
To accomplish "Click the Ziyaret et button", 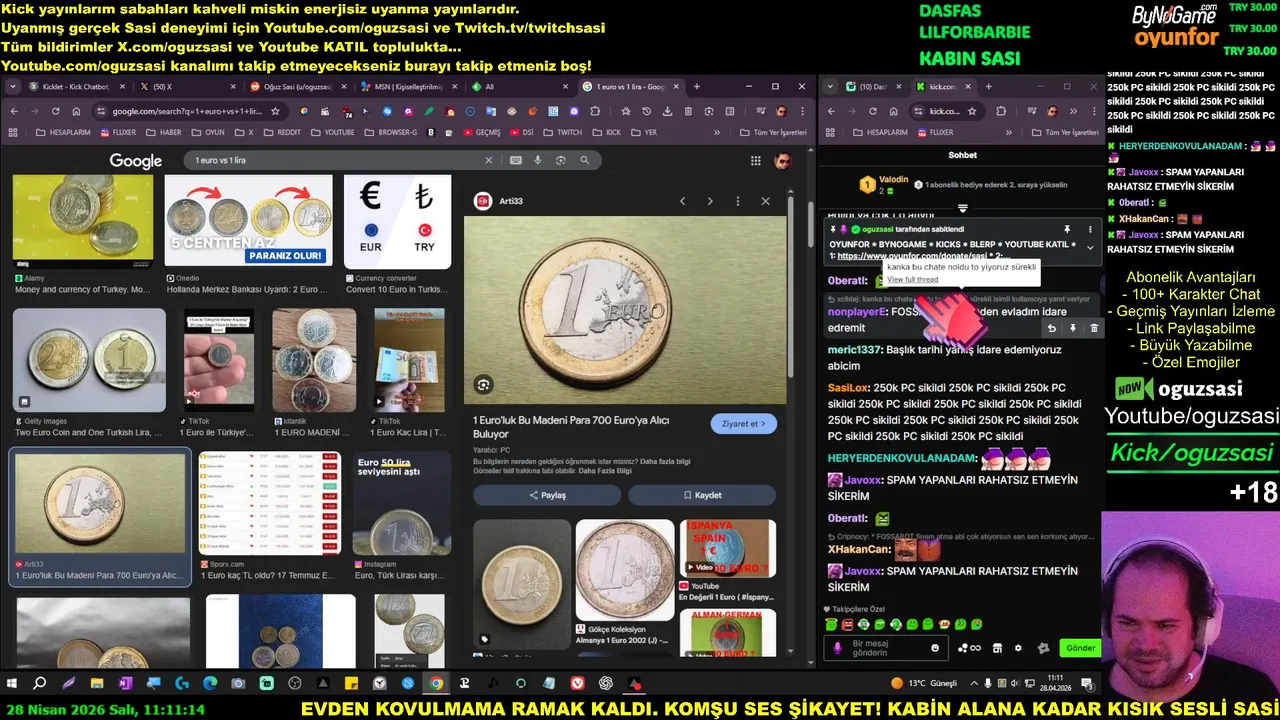I will click(743, 424).
